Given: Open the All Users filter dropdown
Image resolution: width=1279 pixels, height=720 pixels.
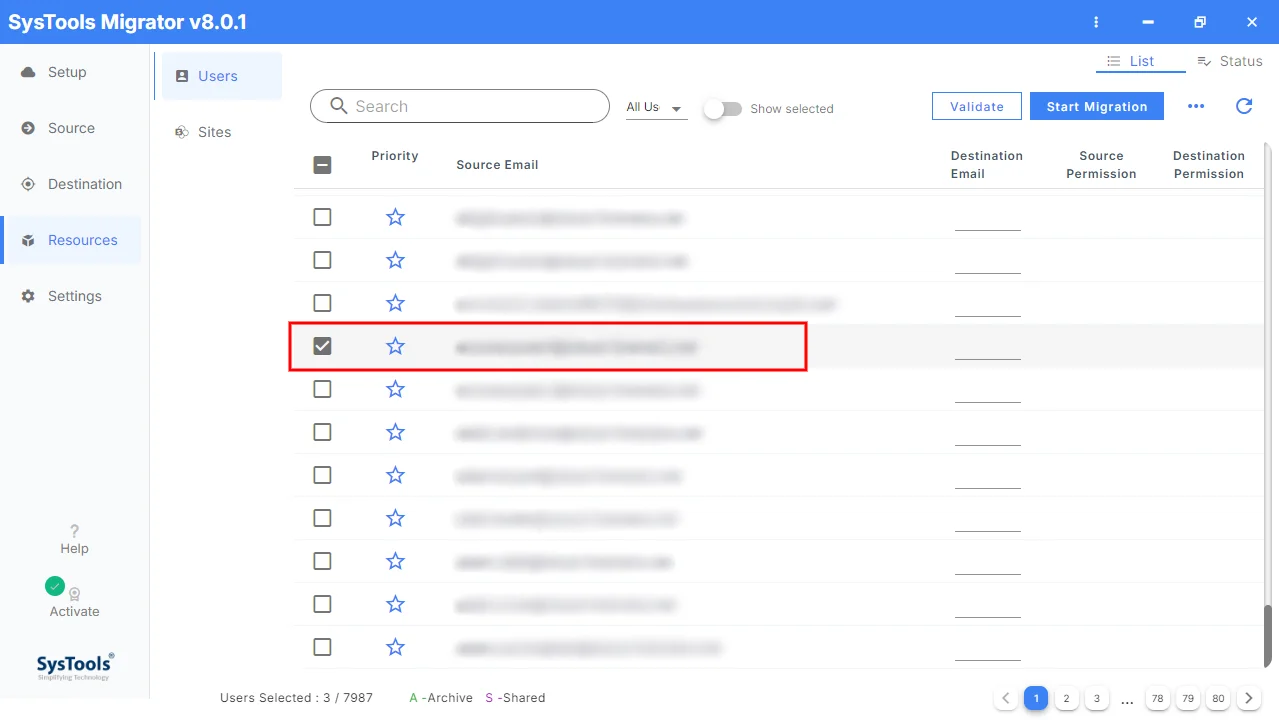Looking at the screenshot, I should pyautogui.click(x=656, y=107).
